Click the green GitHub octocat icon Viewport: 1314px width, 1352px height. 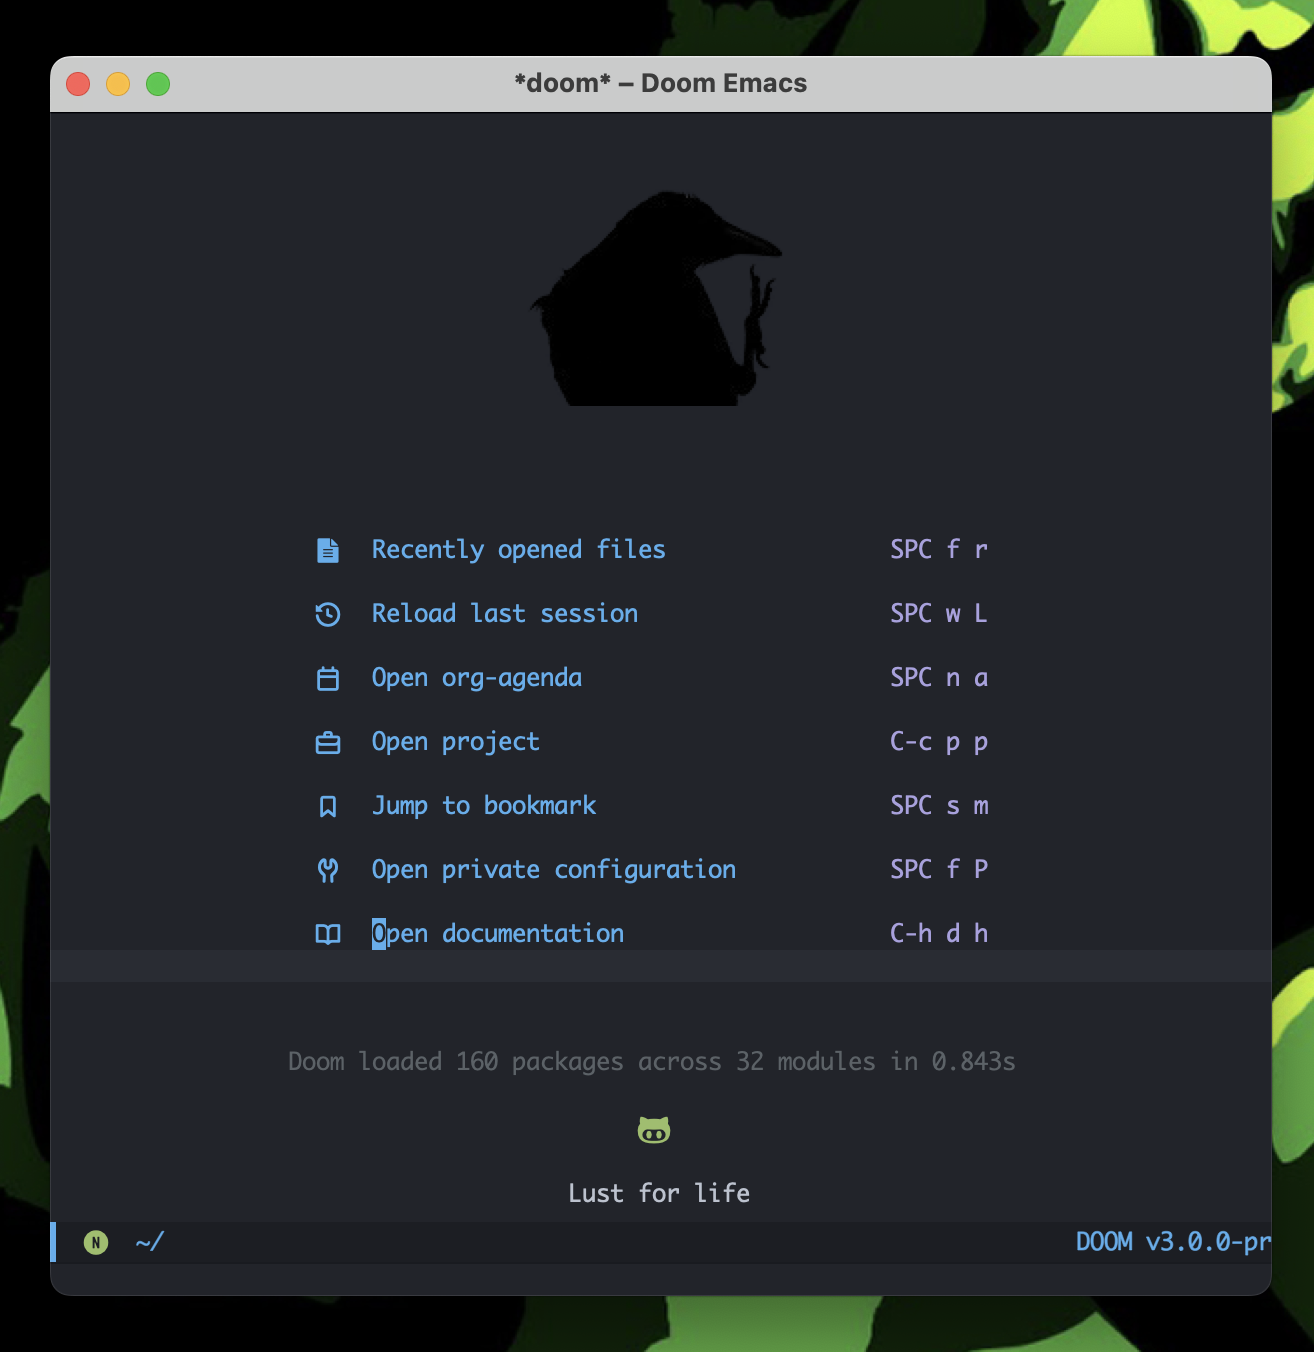point(654,1130)
